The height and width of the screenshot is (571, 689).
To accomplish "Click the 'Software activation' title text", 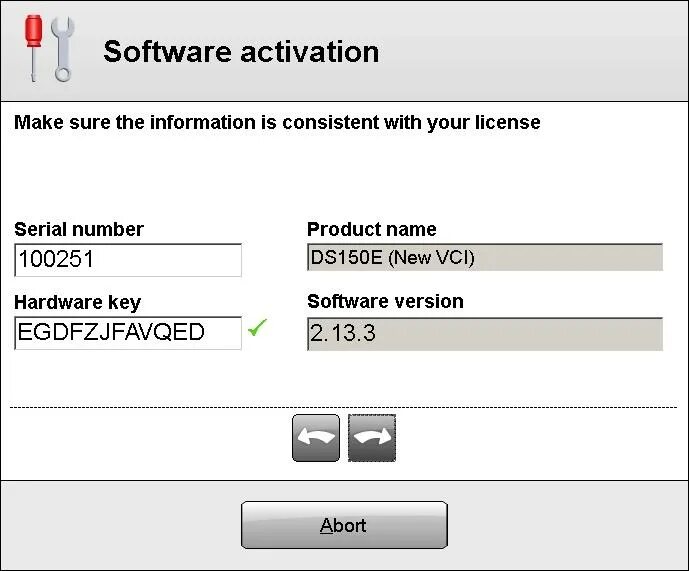I will [241, 51].
